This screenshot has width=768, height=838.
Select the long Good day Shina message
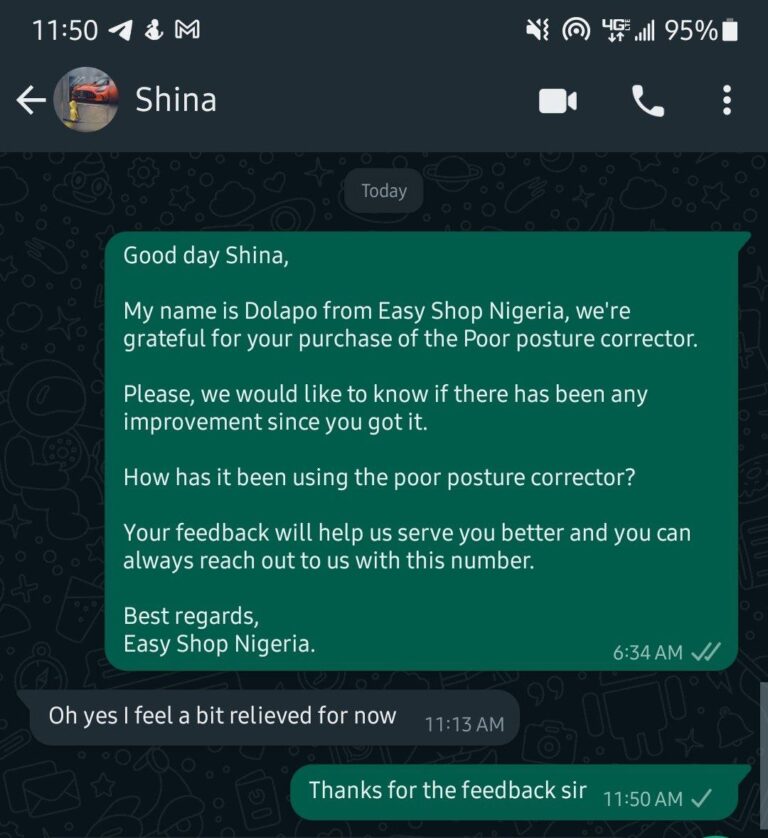[422, 451]
